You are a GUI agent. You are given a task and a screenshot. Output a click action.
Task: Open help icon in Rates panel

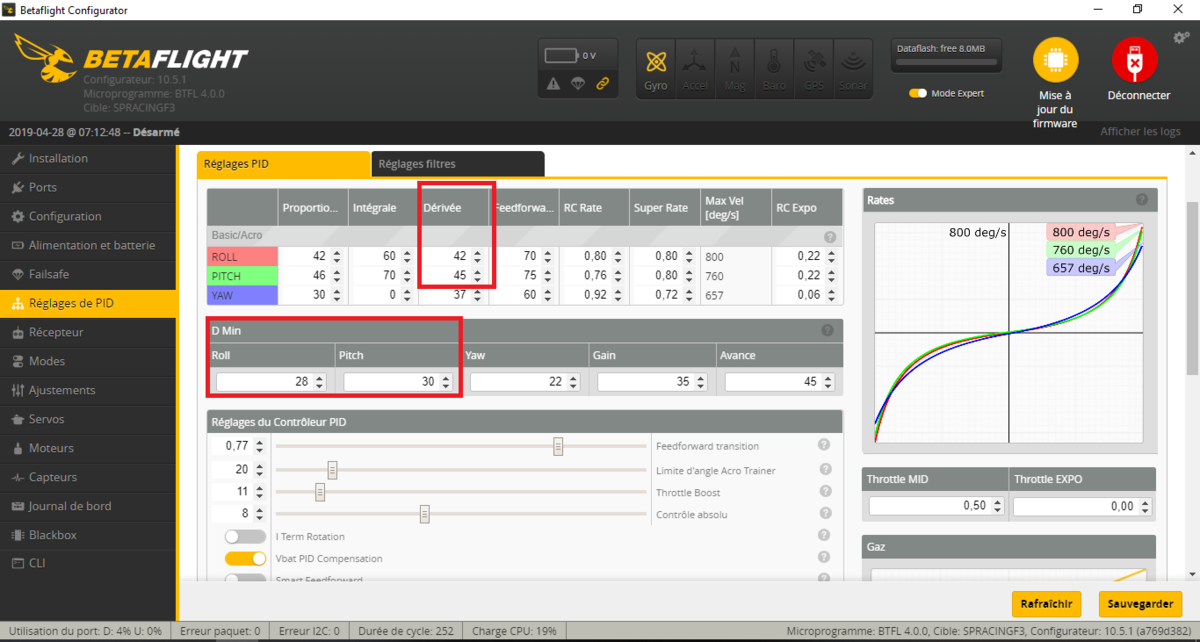[1141, 200]
